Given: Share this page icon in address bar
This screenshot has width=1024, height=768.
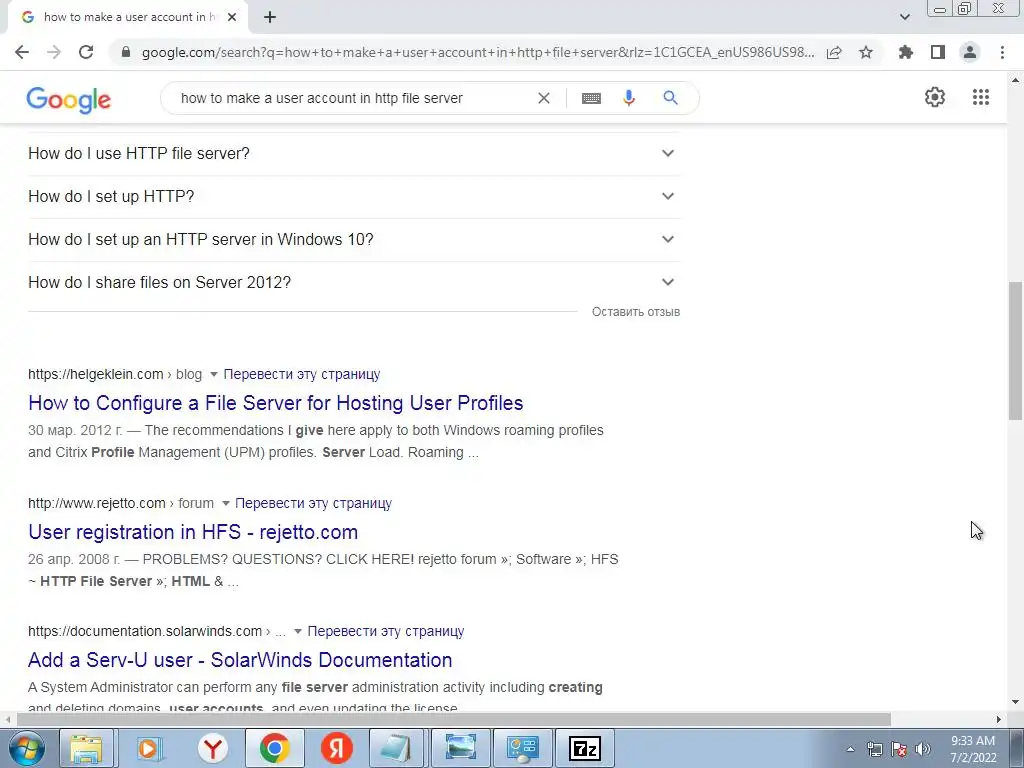Looking at the screenshot, I should tap(834, 52).
